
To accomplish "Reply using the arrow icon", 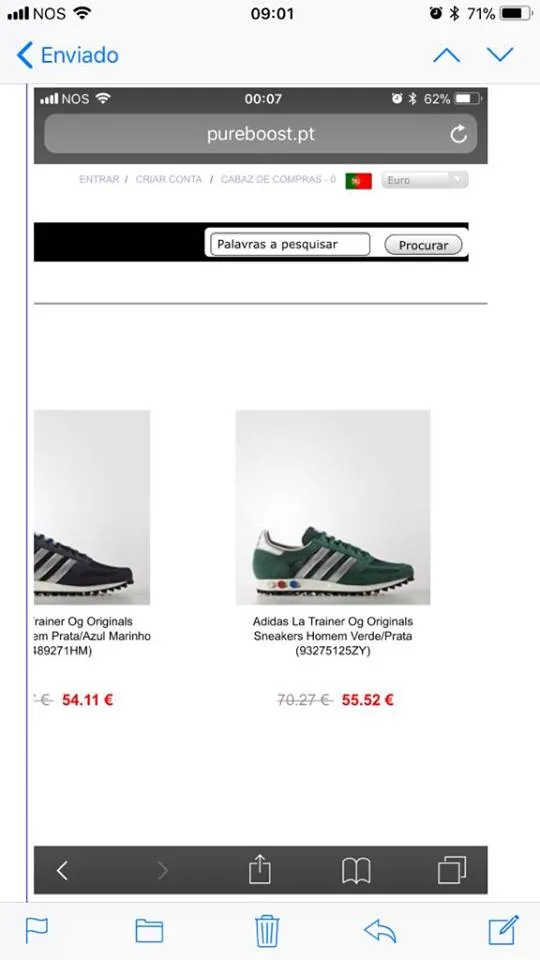I will pos(380,931).
